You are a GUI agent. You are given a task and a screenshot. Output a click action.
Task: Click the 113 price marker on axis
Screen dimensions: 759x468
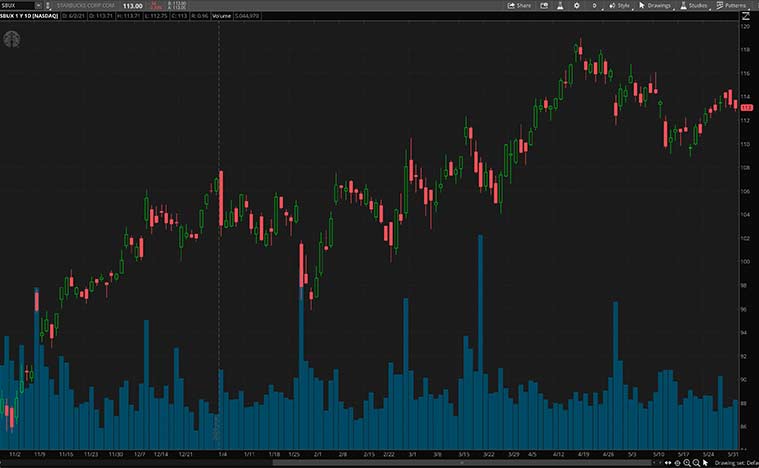[746, 105]
